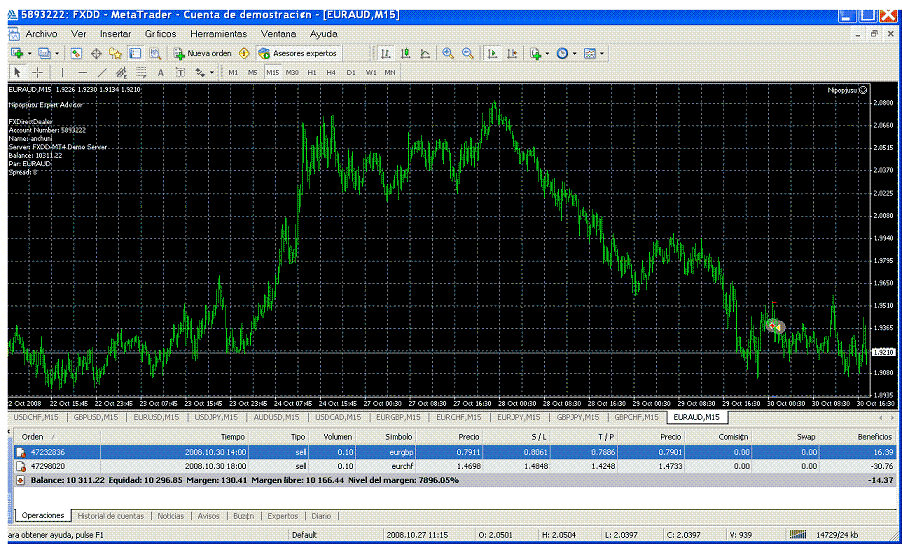Switch to candlestick chart view
Screen dimensions: 902x544
point(406,53)
